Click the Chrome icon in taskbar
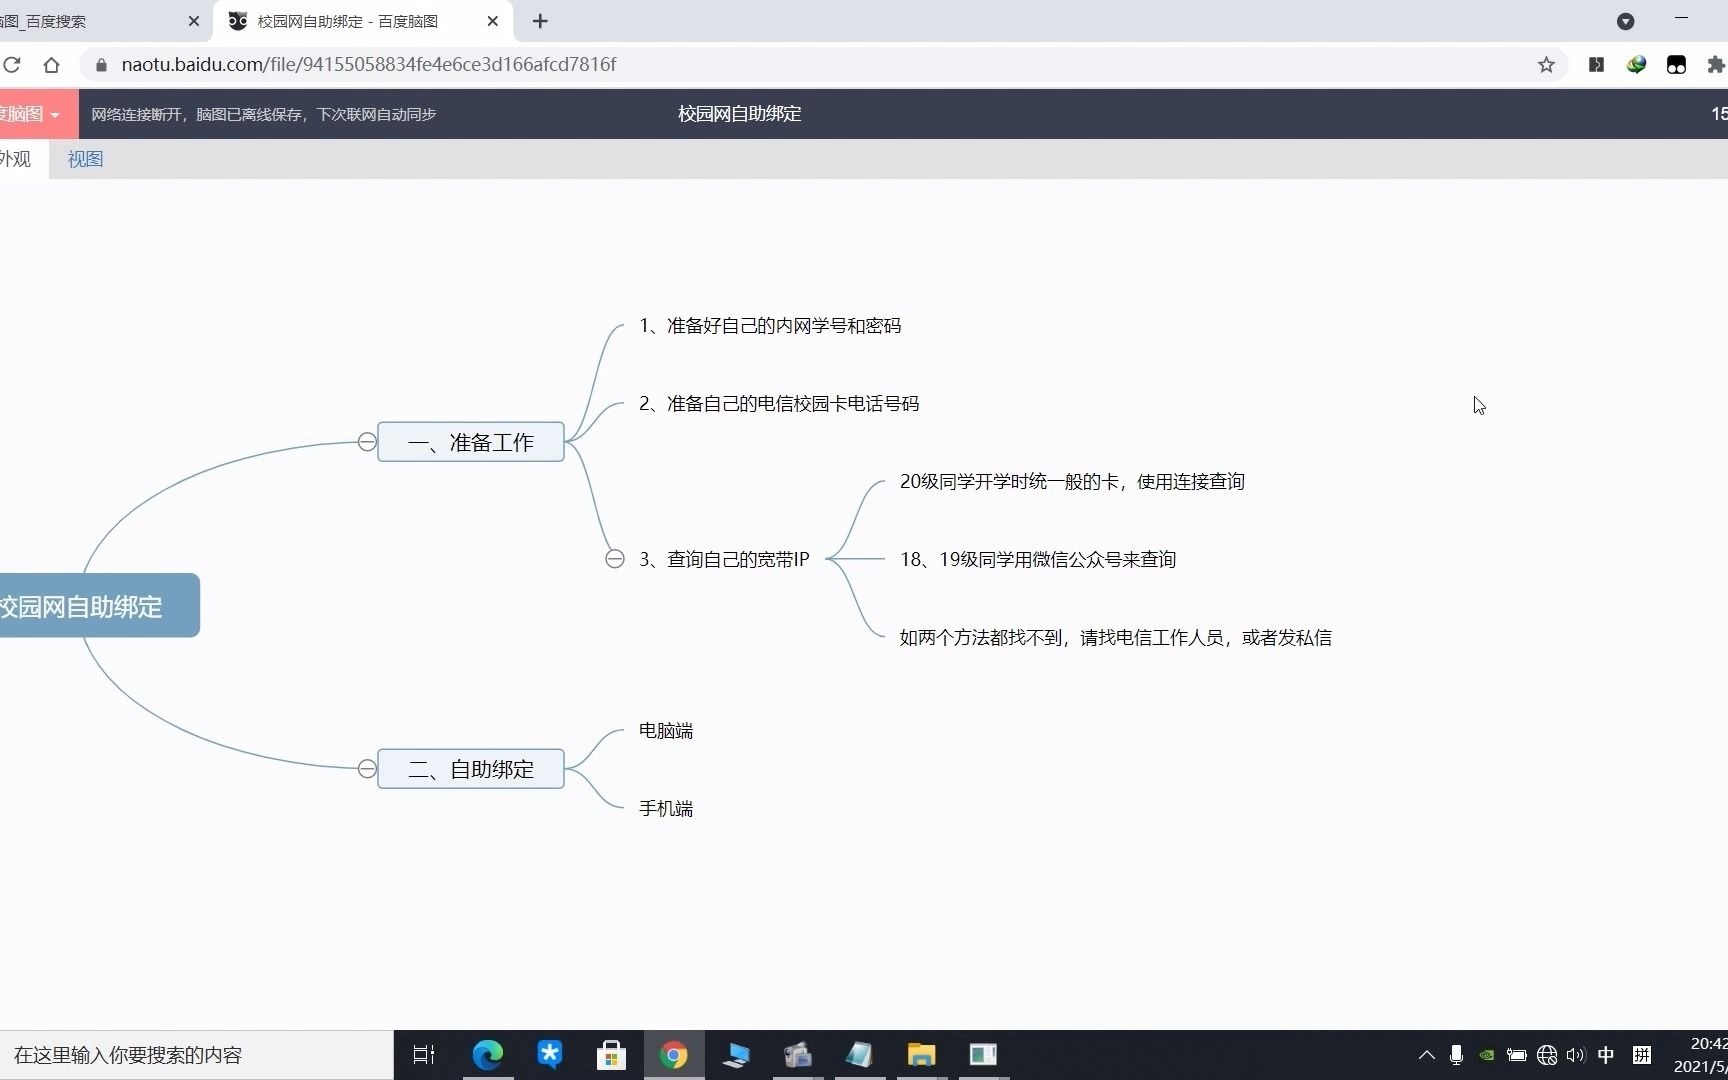 (x=674, y=1055)
